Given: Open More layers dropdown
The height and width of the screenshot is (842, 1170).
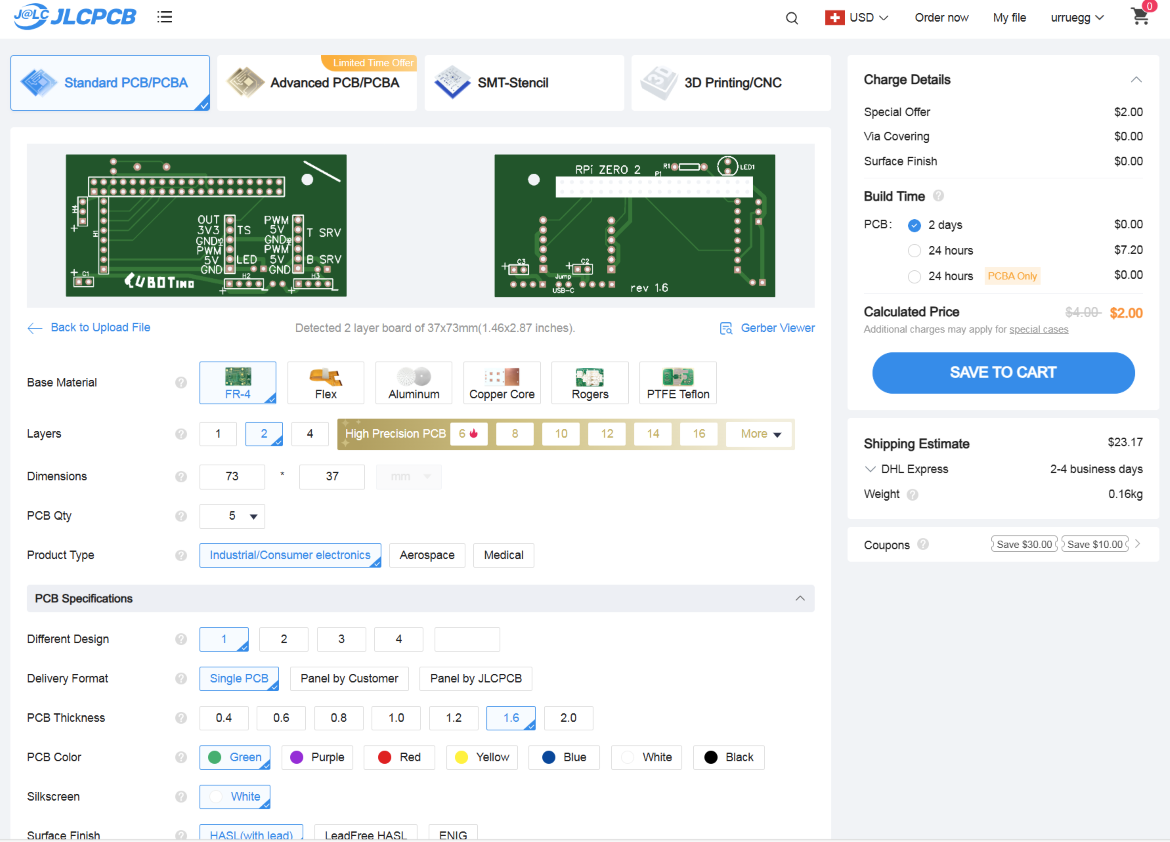Looking at the screenshot, I should click(x=760, y=434).
